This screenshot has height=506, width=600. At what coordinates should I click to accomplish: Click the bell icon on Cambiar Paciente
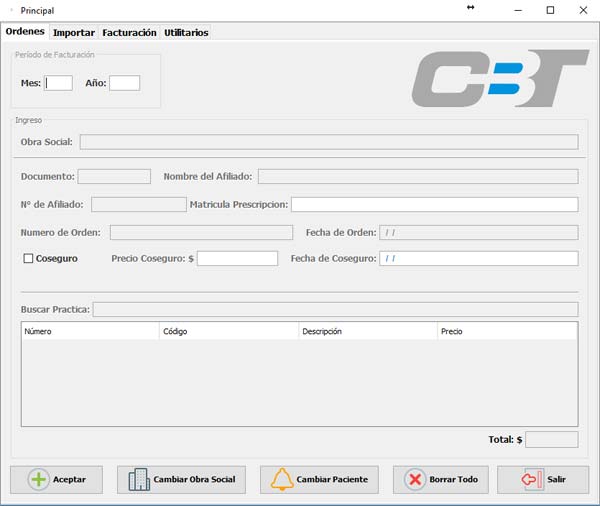coord(282,479)
